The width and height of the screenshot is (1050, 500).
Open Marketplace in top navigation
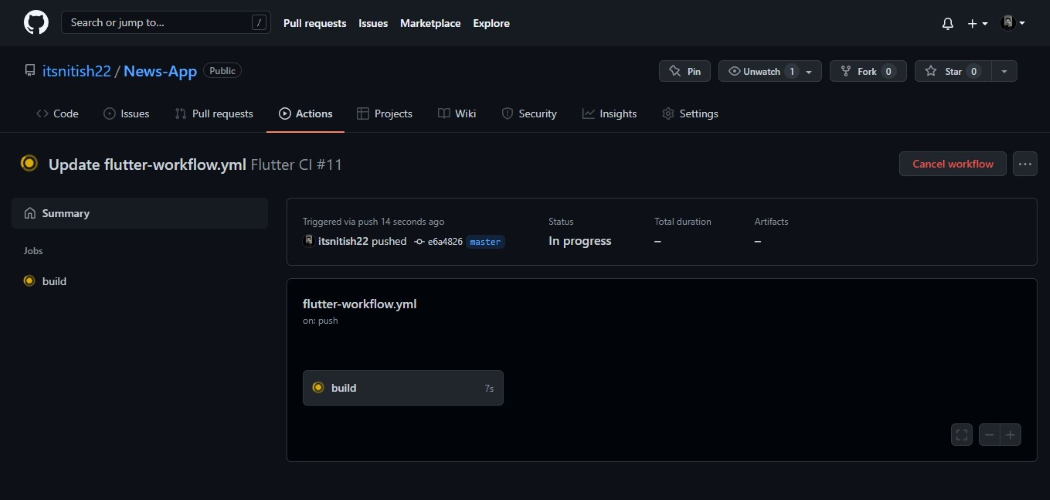point(431,23)
